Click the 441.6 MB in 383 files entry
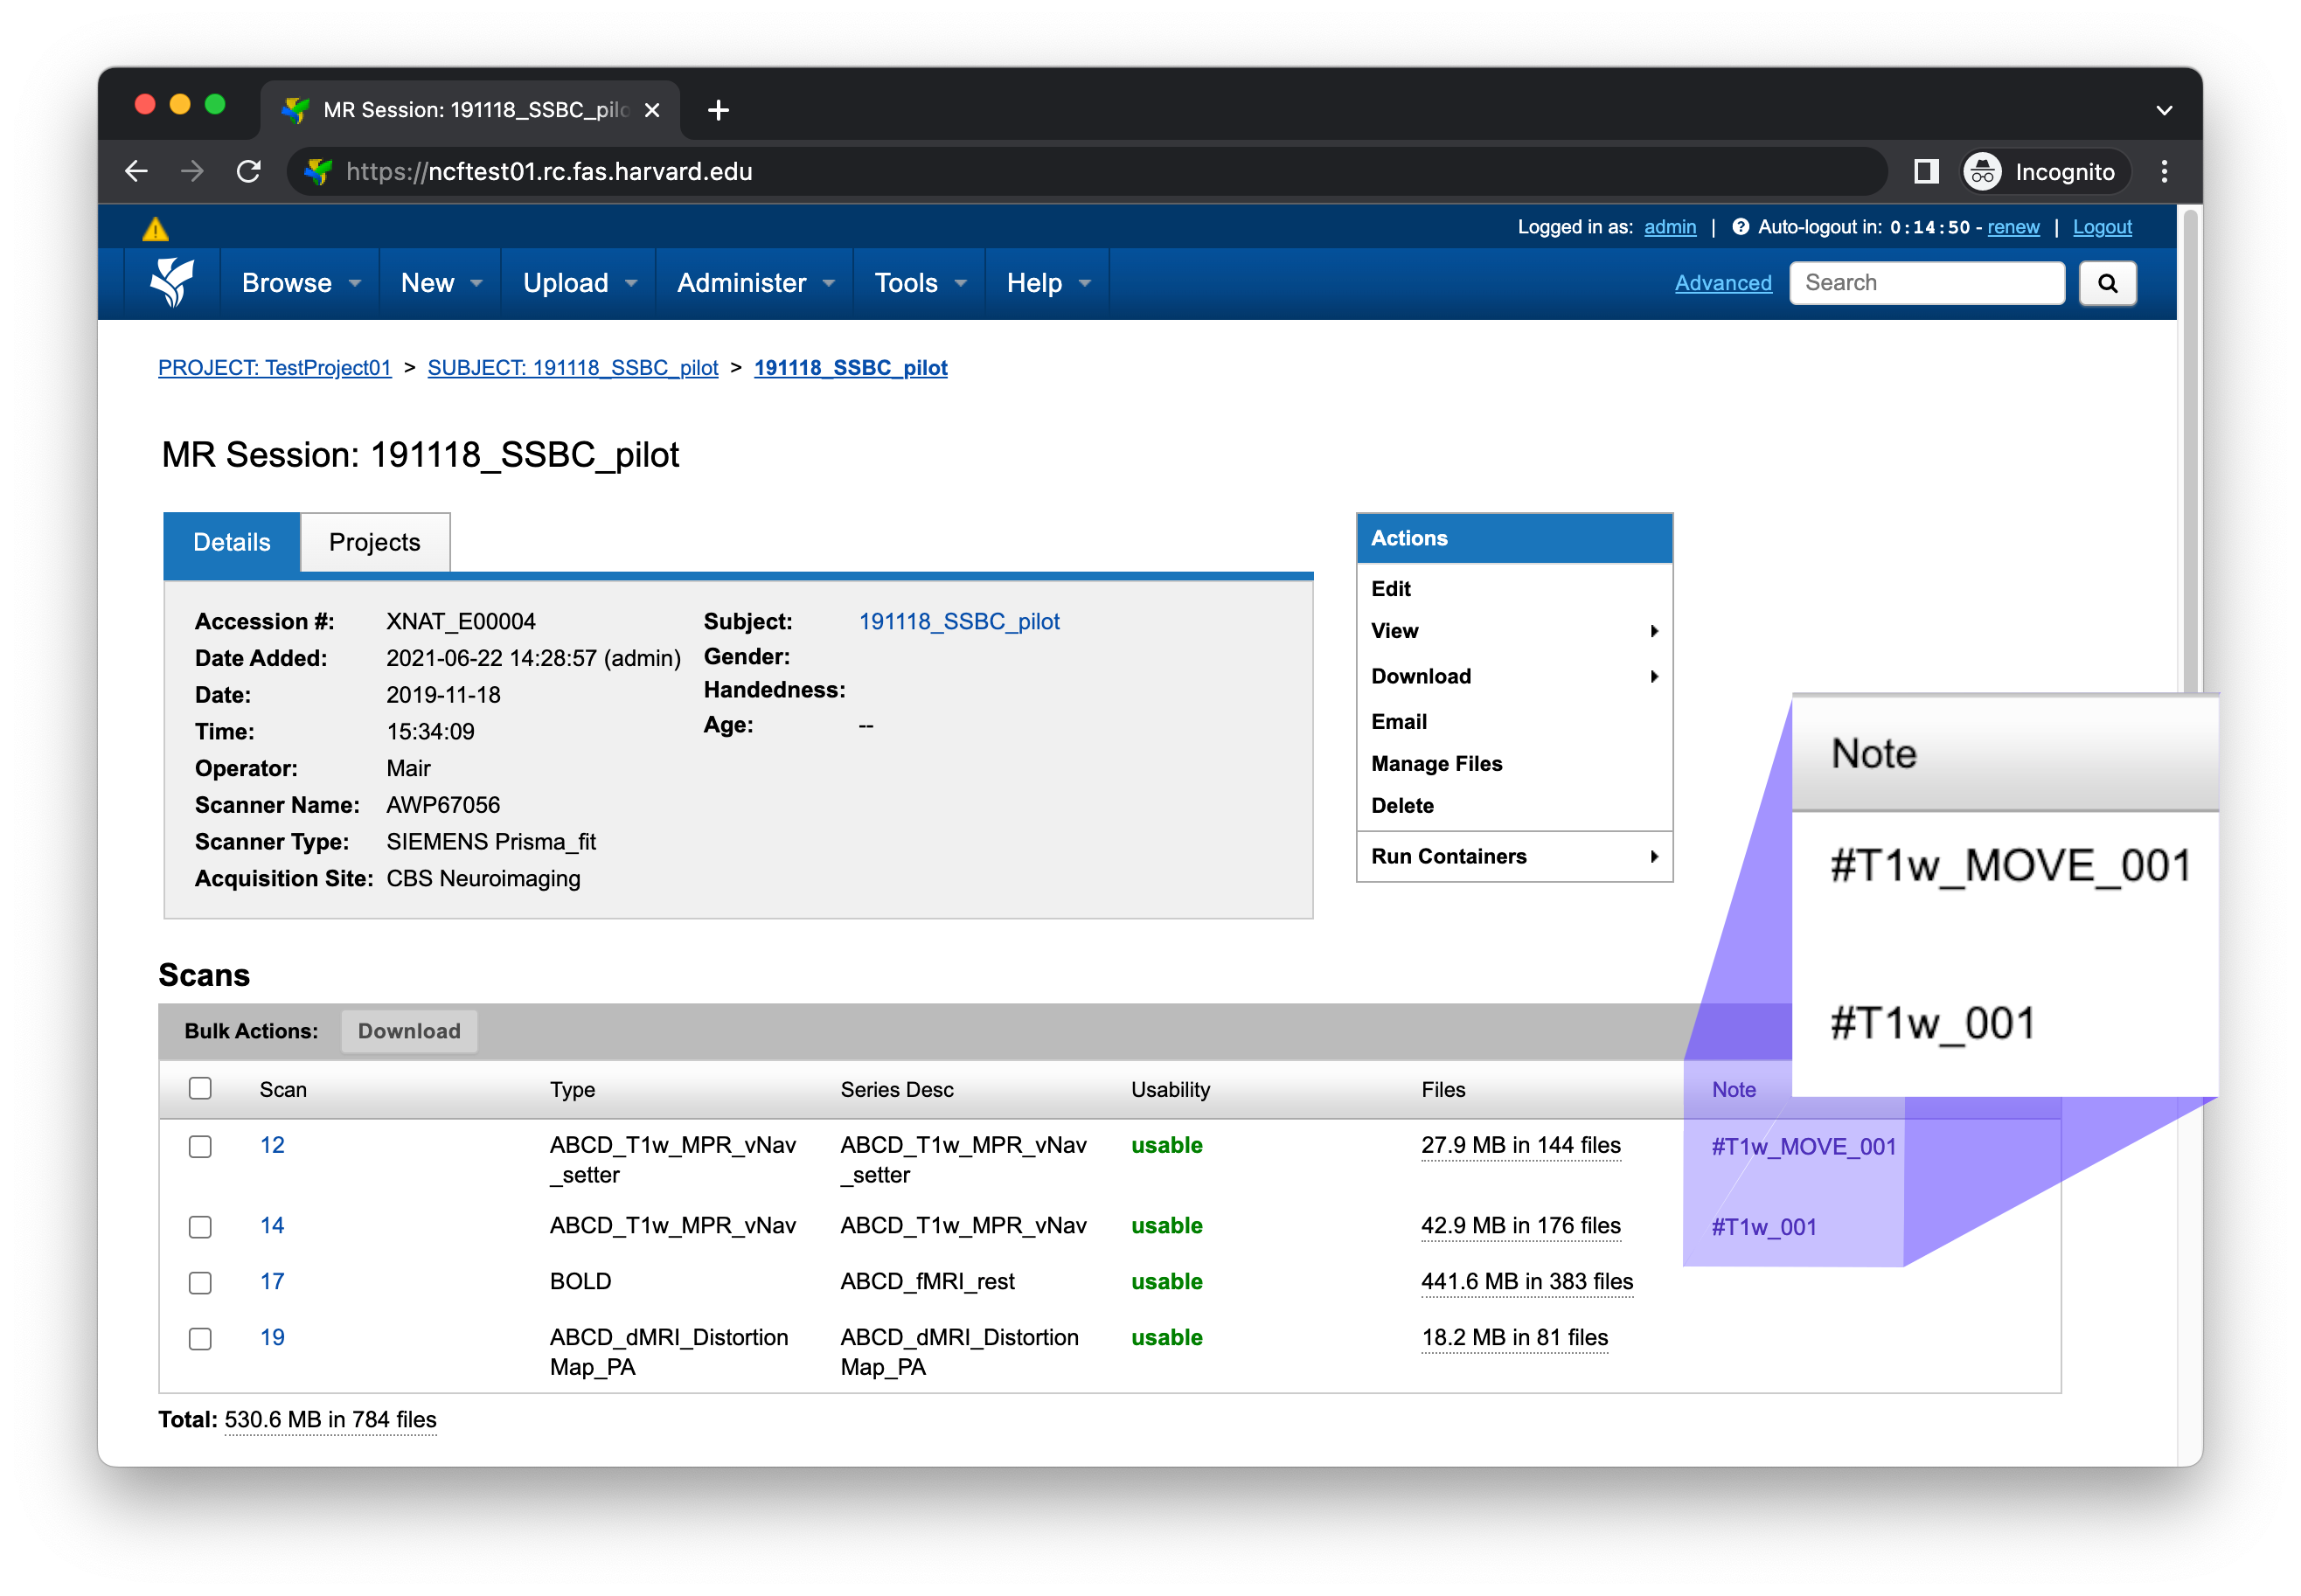Image resolution: width=2301 pixels, height=1596 pixels. [1527, 1282]
